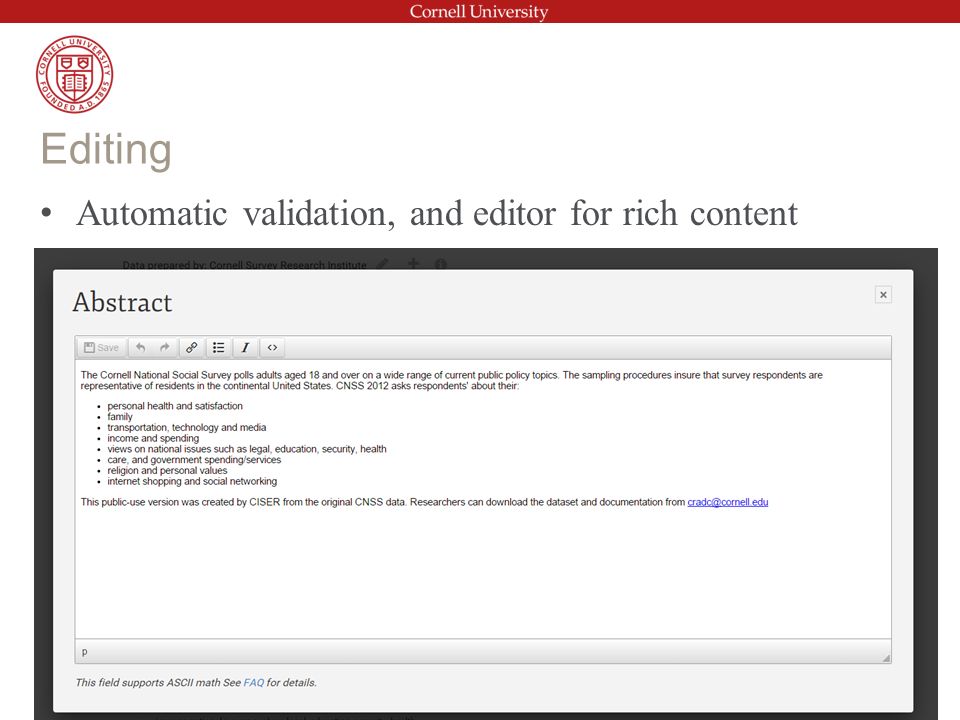
Task: Click the dimmed pencil edit icon behind dialog
Action: tap(383, 264)
